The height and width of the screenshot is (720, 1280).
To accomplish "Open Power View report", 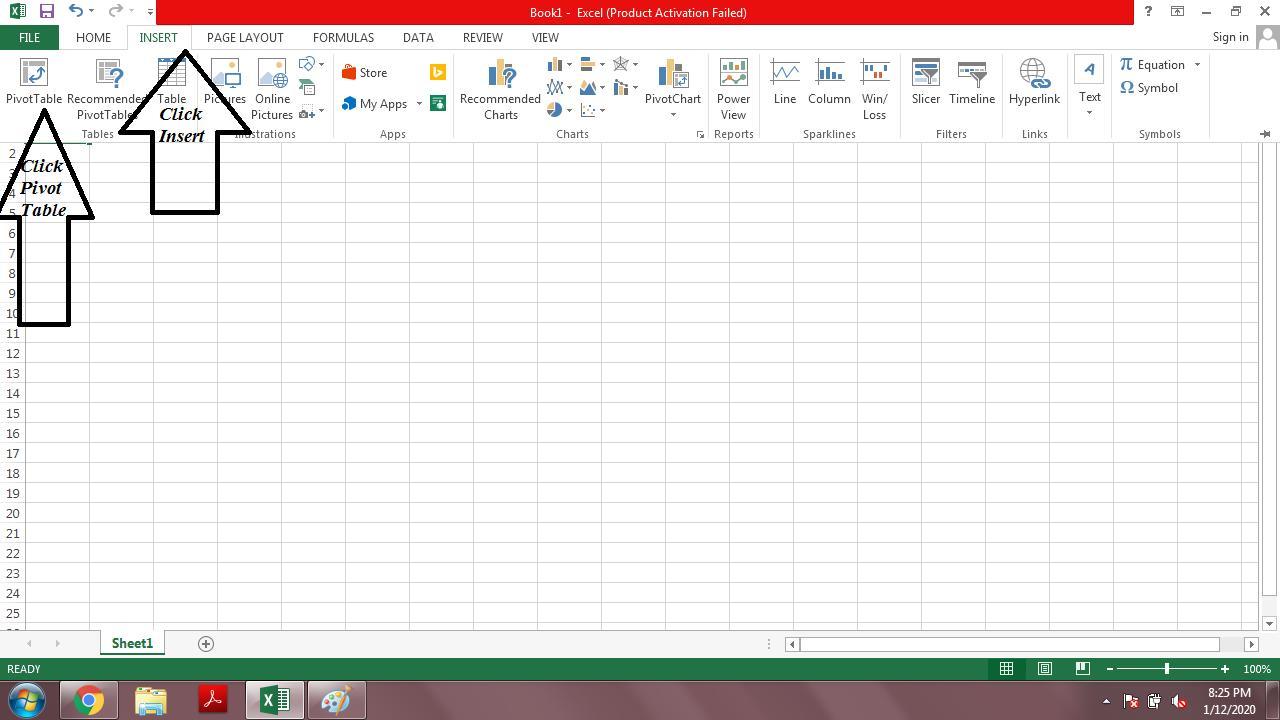I will coord(733,89).
